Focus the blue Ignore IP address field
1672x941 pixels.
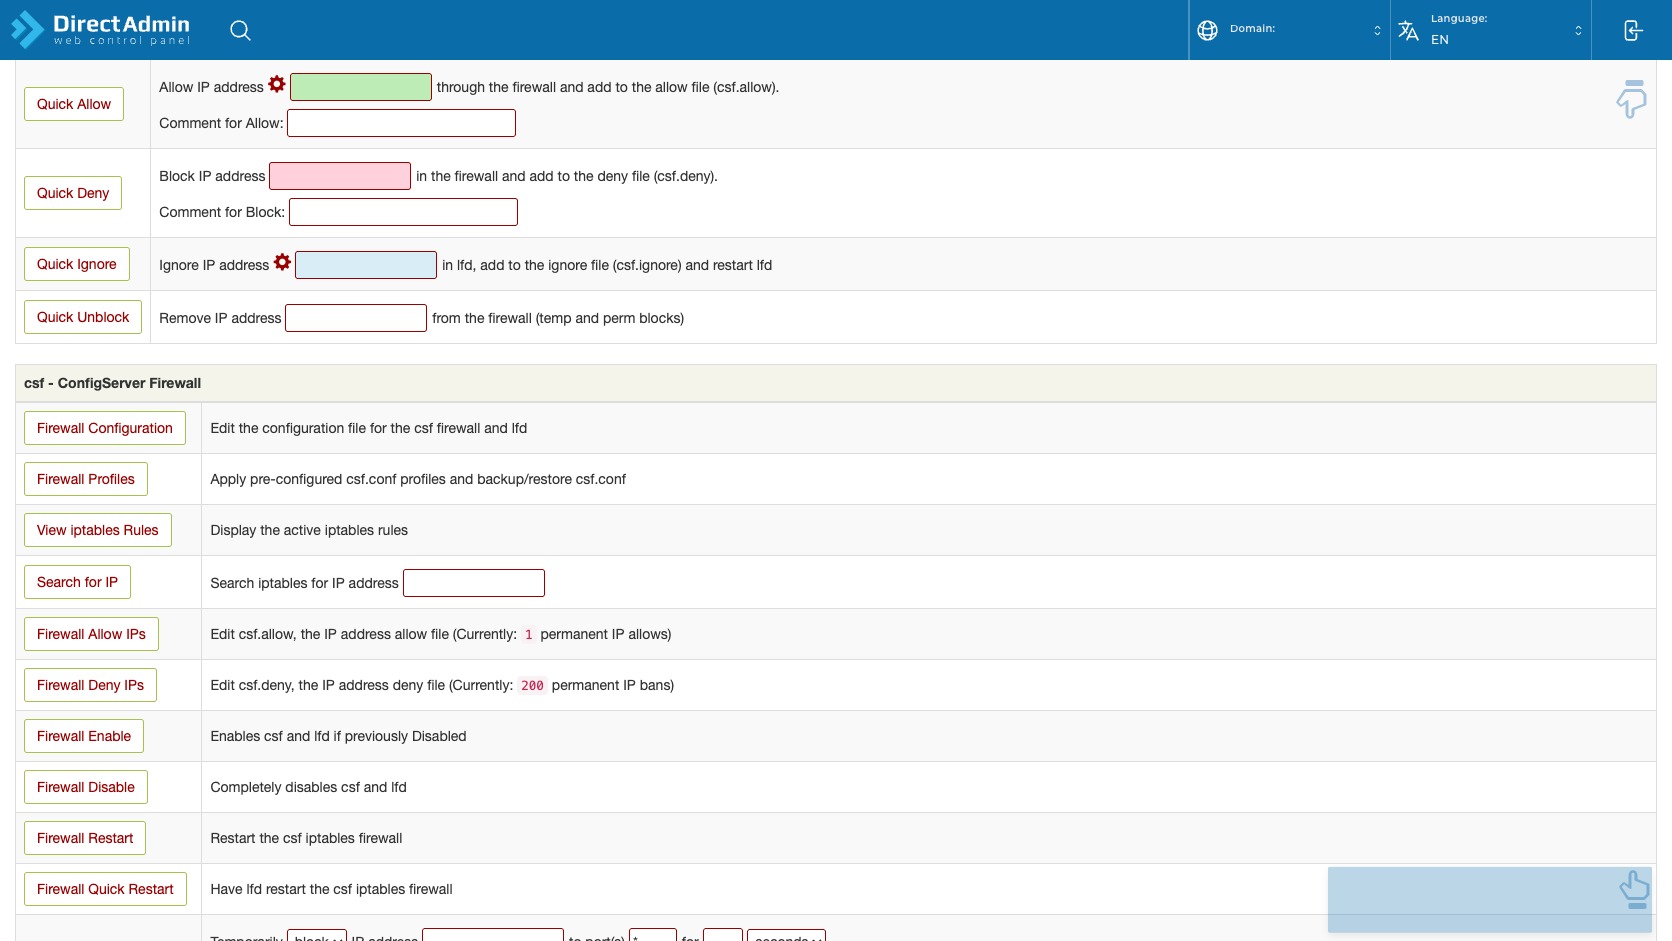366,265
